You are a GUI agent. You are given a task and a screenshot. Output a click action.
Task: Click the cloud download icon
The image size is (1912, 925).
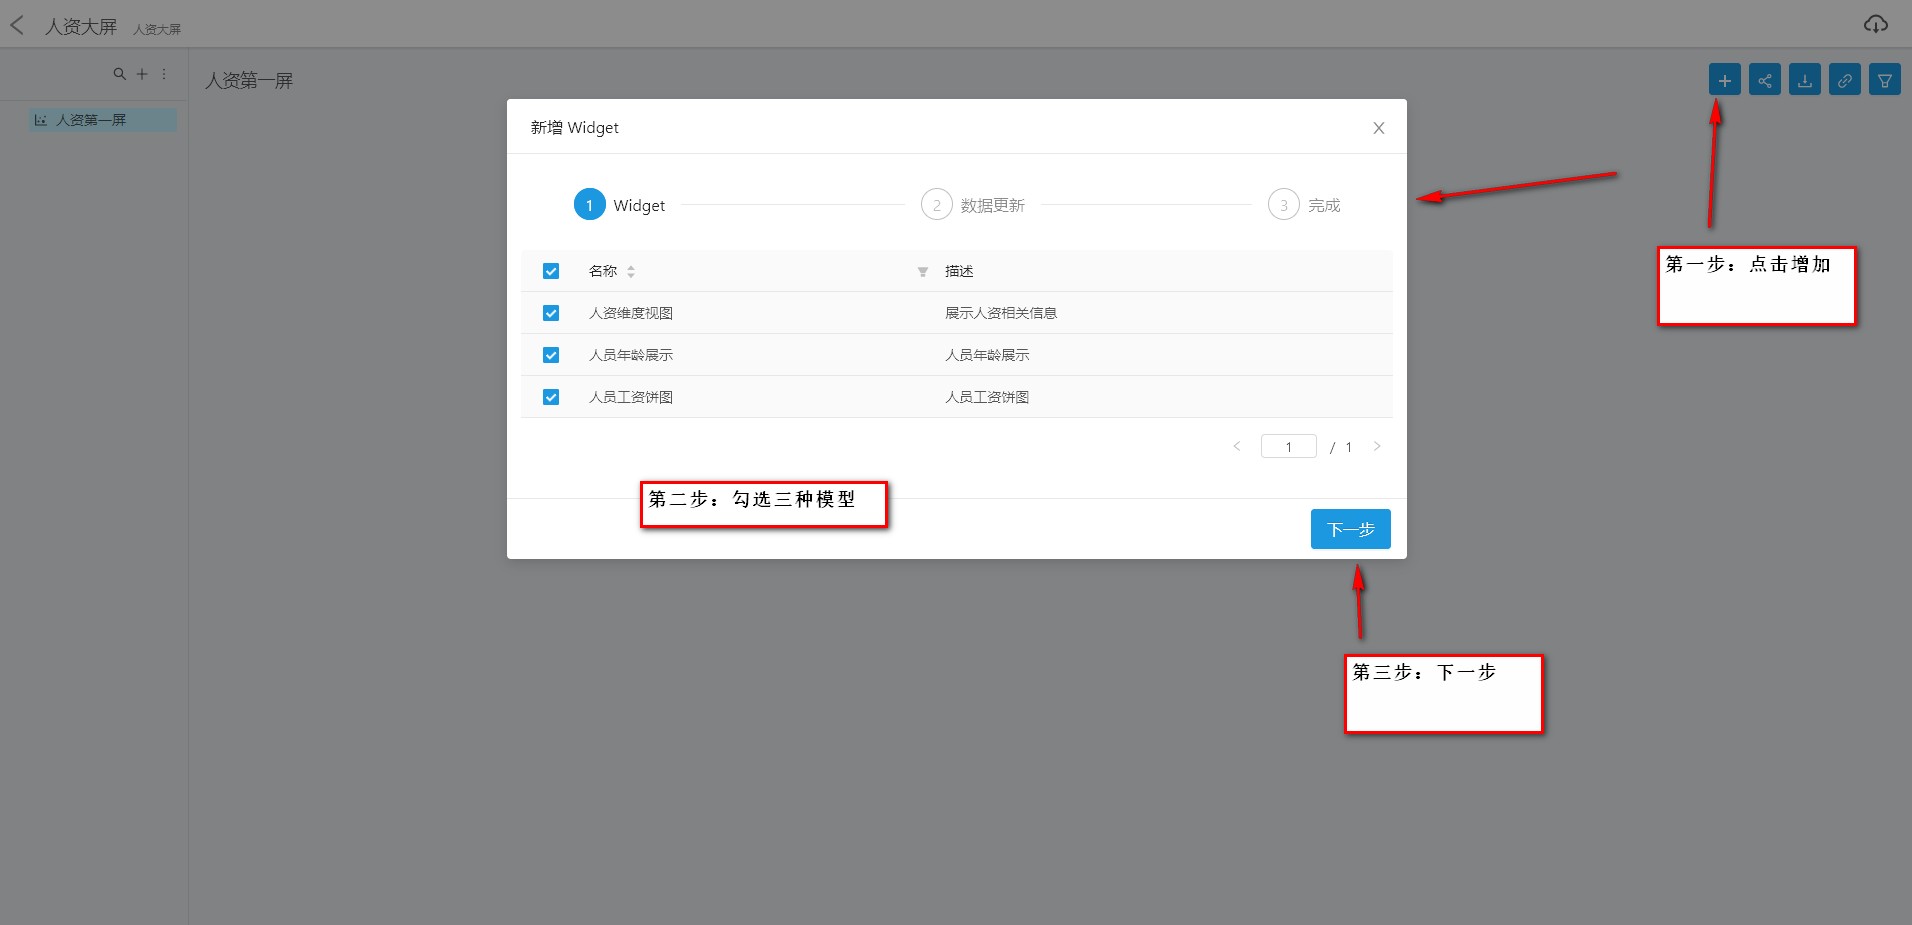point(1875,24)
